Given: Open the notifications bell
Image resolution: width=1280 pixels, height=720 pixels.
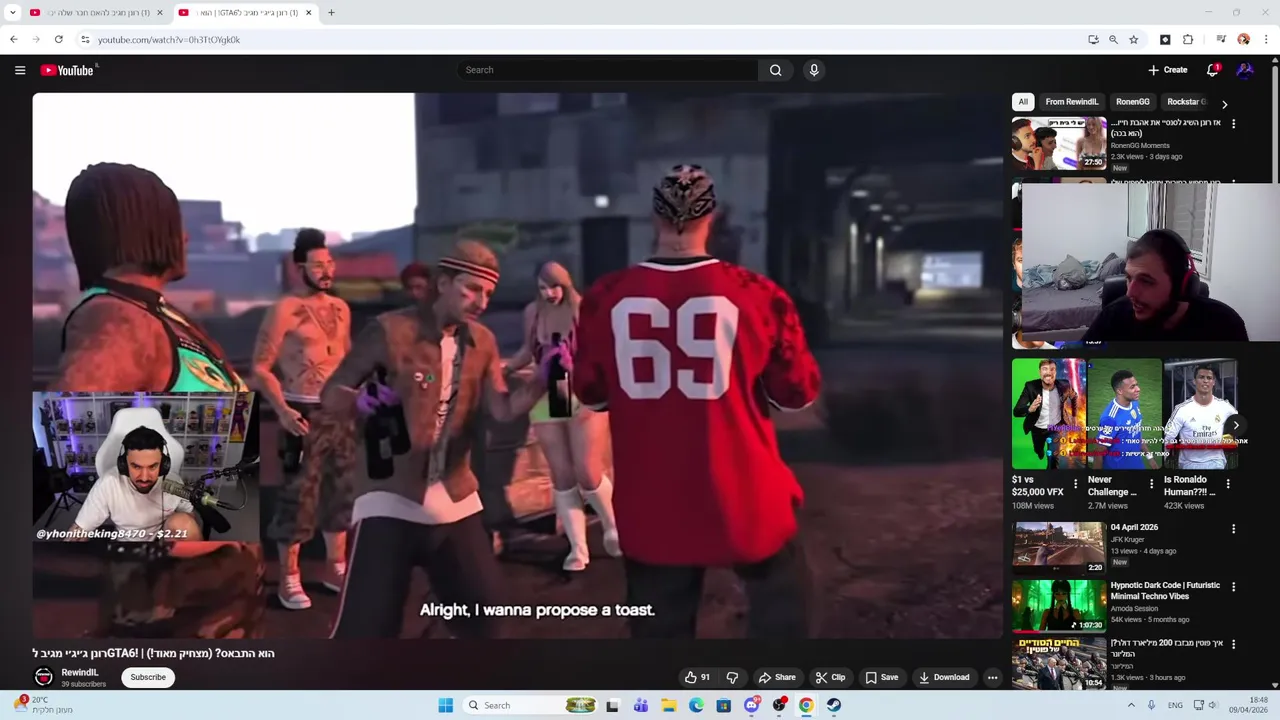Looking at the screenshot, I should click(1212, 70).
